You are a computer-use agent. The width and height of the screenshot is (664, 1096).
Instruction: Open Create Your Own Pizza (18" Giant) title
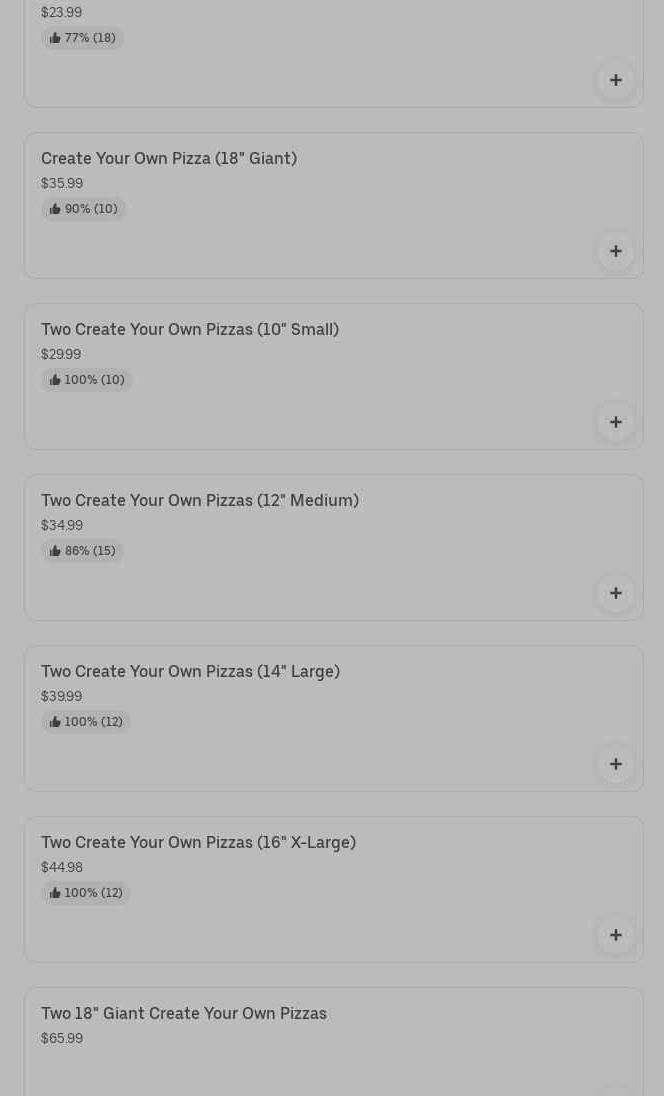pyautogui.click(x=169, y=159)
